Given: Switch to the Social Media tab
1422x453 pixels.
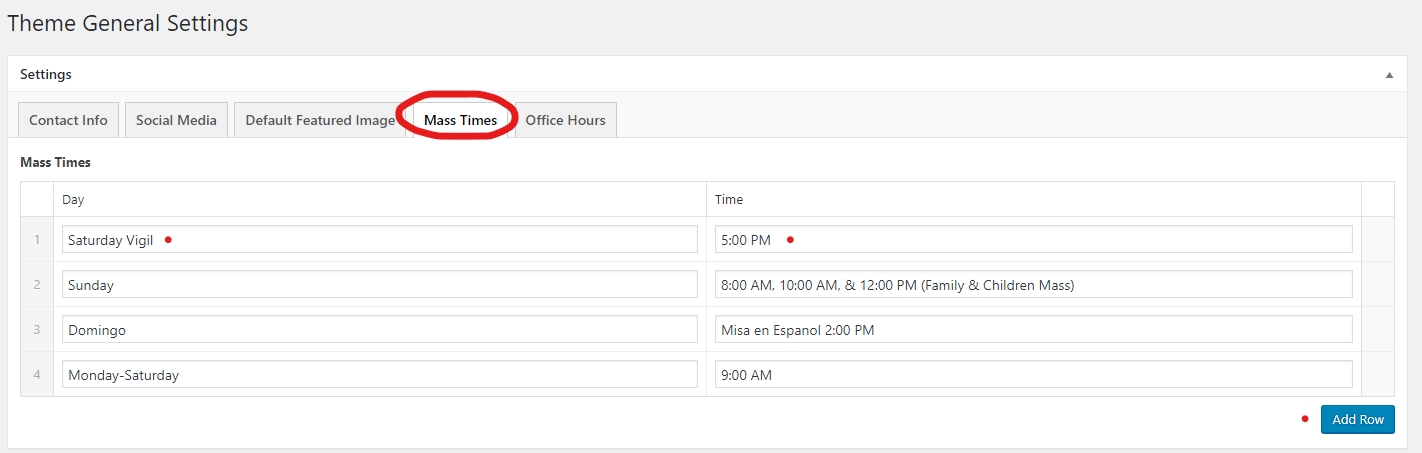Looking at the screenshot, I should (176, 120).
